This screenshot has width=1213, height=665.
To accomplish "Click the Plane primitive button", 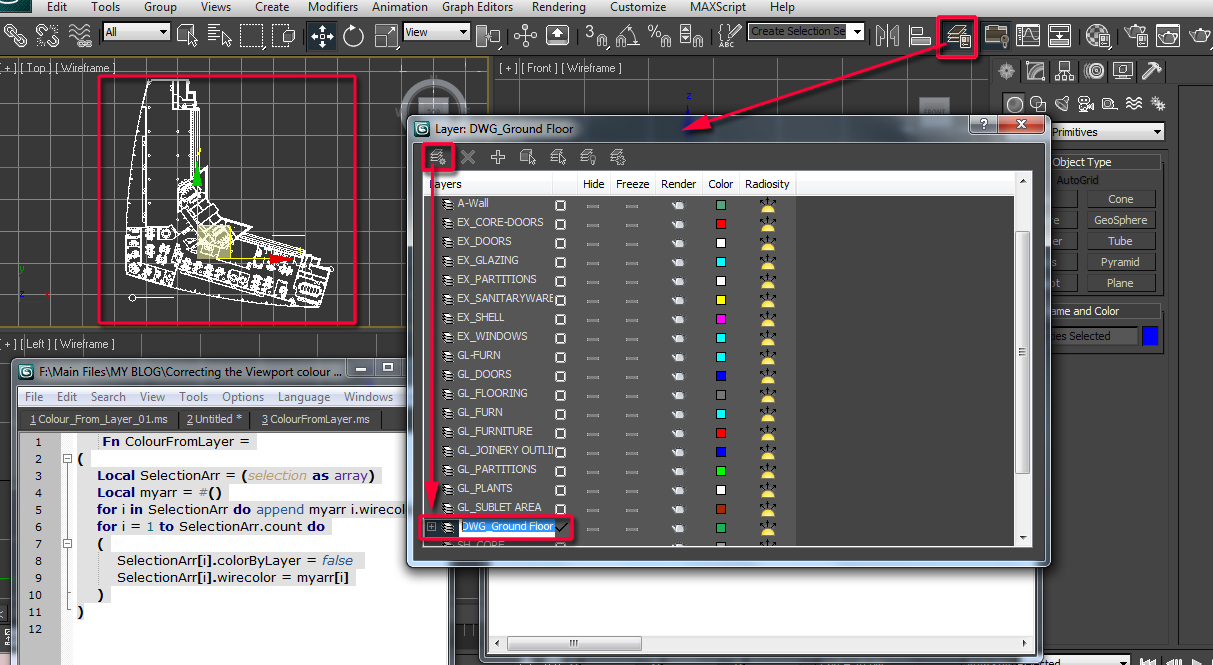I will pyautogui.click(x=1120, y=283).
